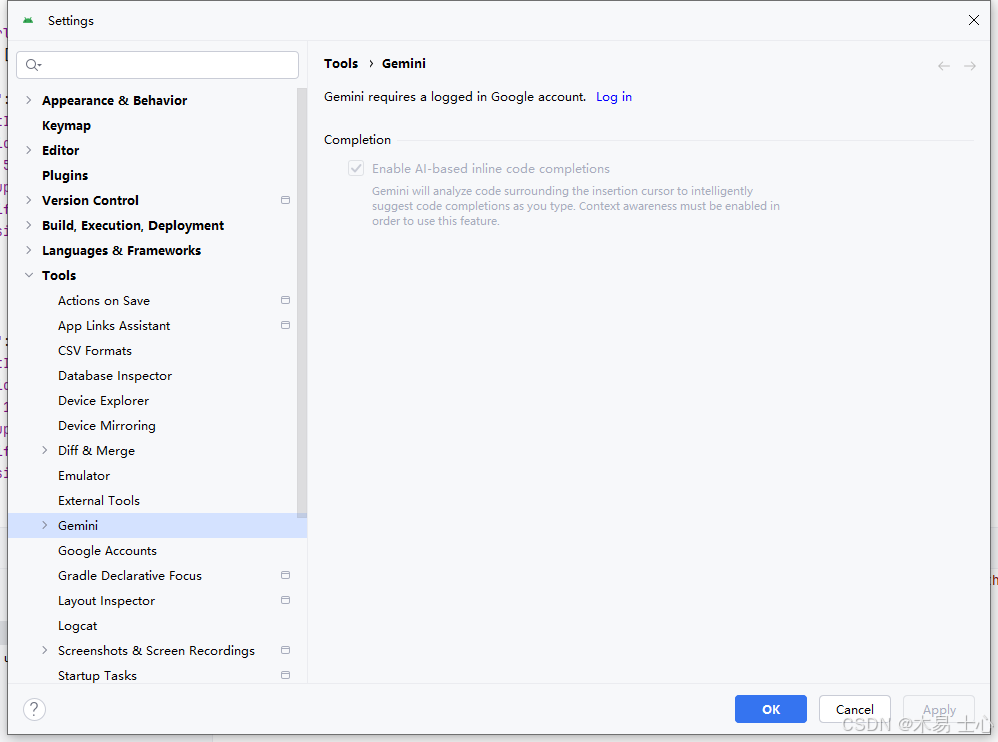Click the settings tree vertical scrollbar
This screenshot has width=998, height=742.
(x=302, y=300)
